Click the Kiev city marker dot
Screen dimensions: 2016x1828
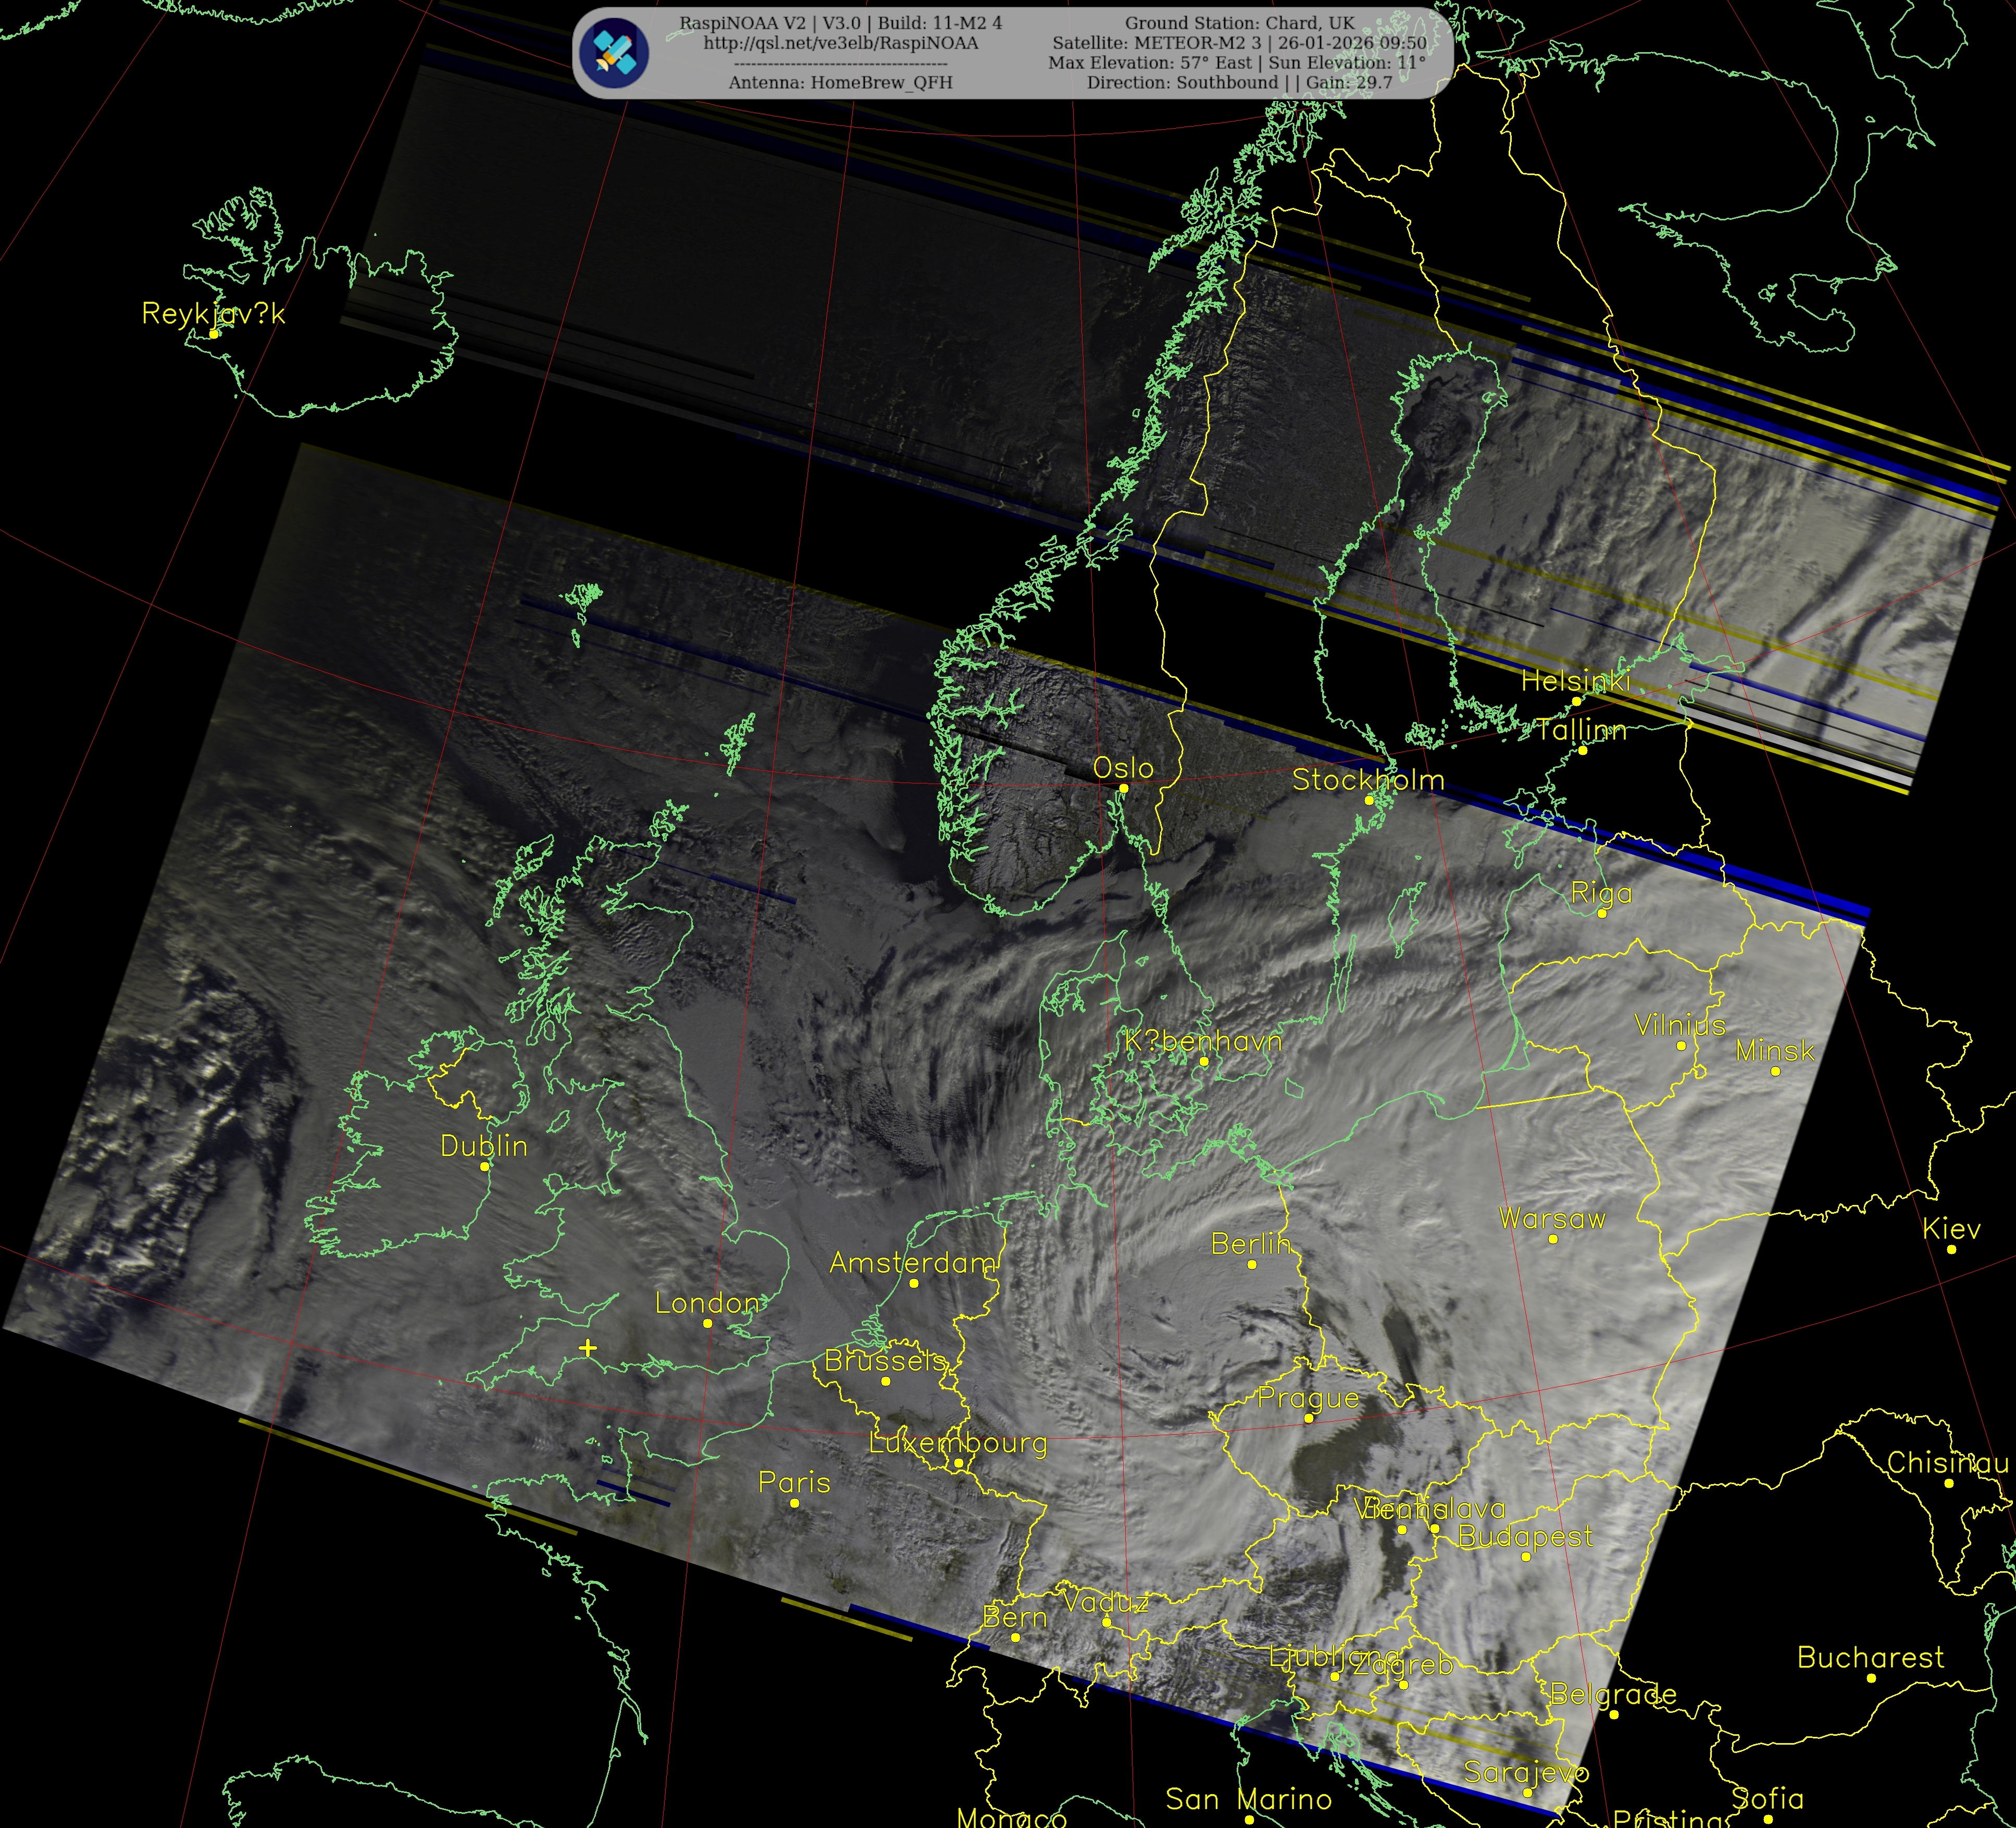[1951, 1249]
